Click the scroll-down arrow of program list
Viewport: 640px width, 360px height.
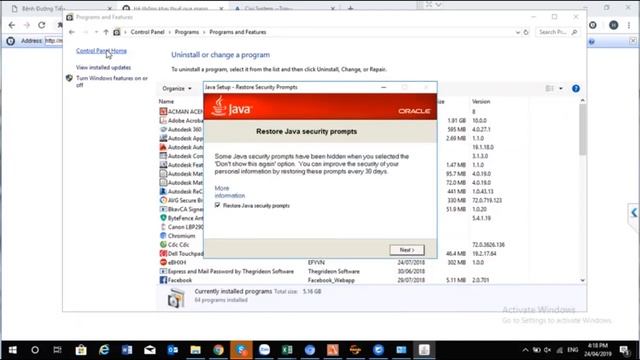coord(582,280)
